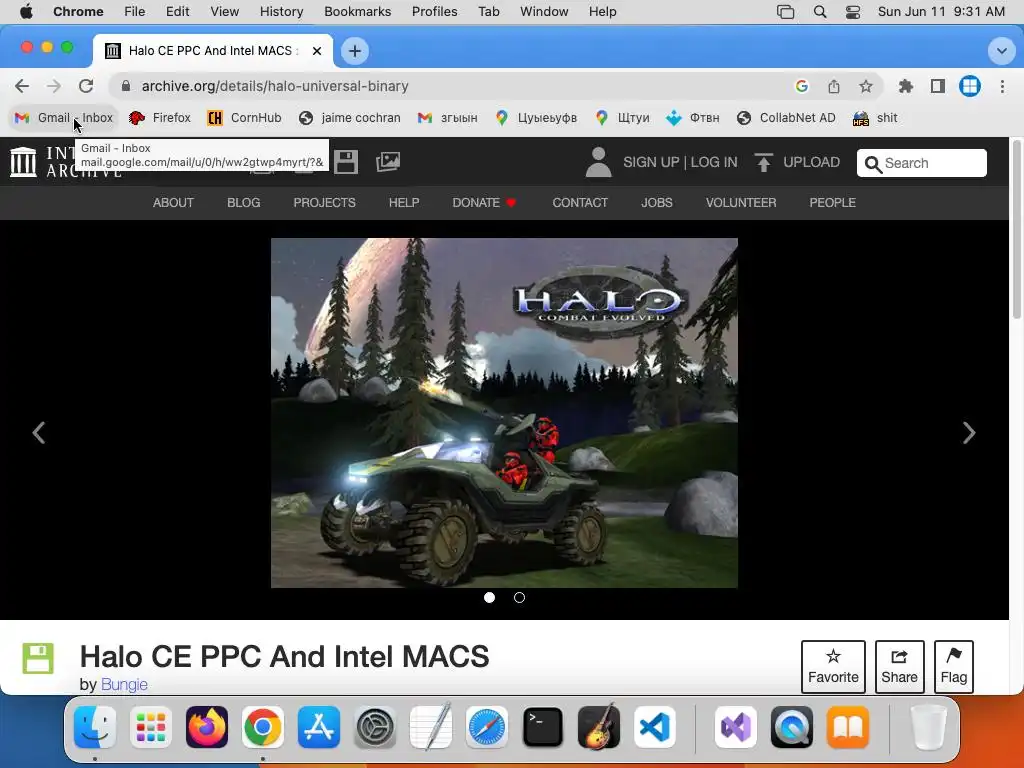
Task: Click the LOG IN link
Action: 714,162
